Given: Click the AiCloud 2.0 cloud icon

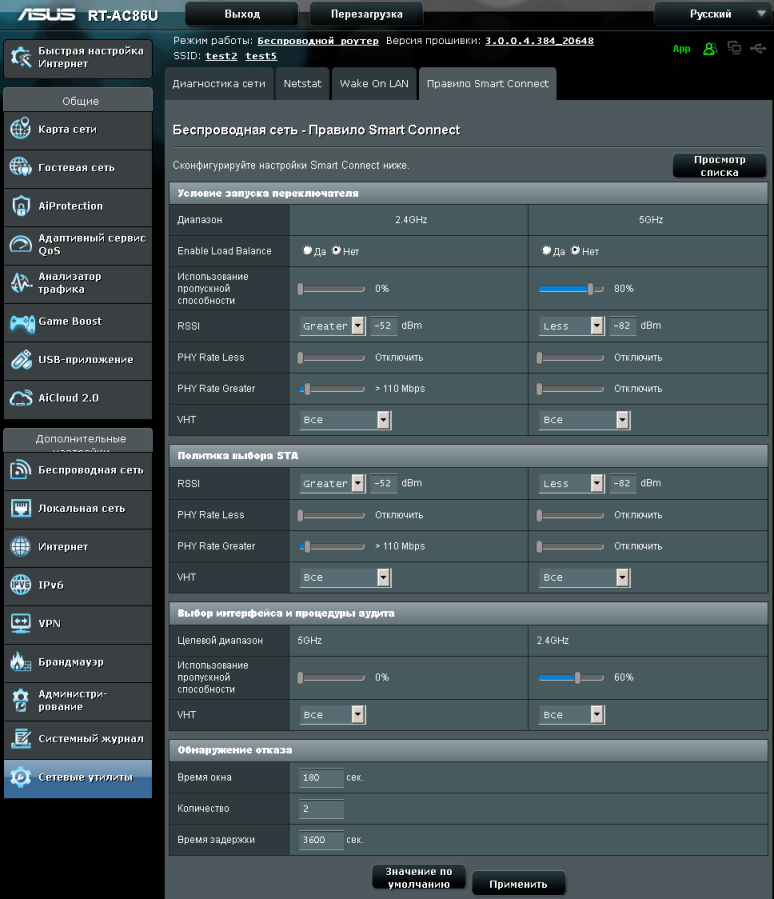Looking at the screenshot, I should tap(21, 398).
